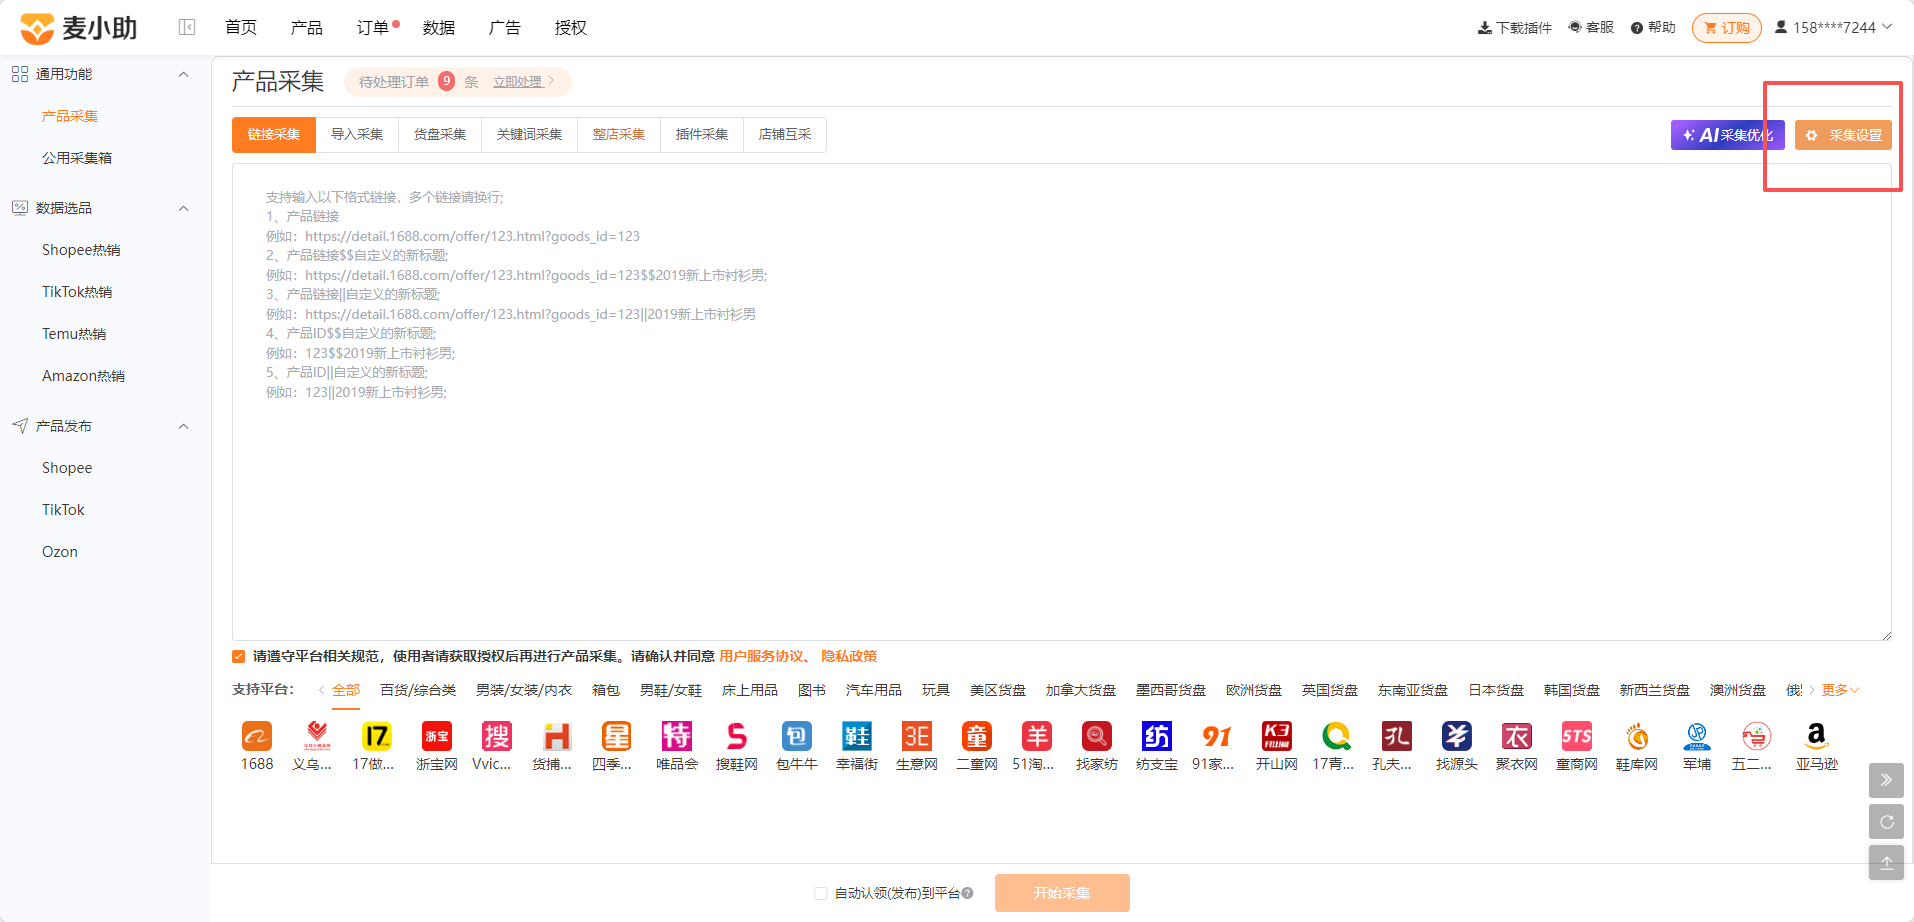
Task: Open the 生意网 platform icon
Action: point(917,737)
